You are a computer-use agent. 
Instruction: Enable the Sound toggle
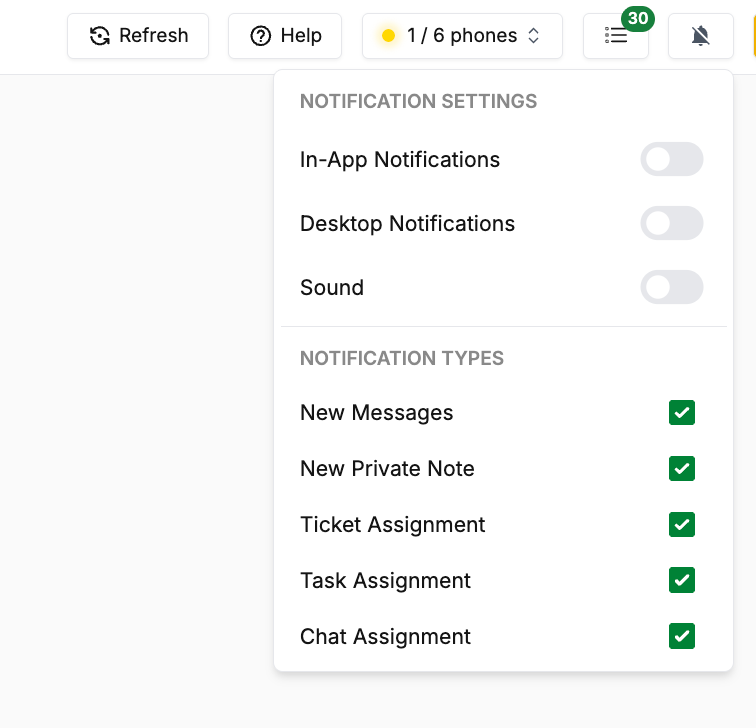coord(672,287)
